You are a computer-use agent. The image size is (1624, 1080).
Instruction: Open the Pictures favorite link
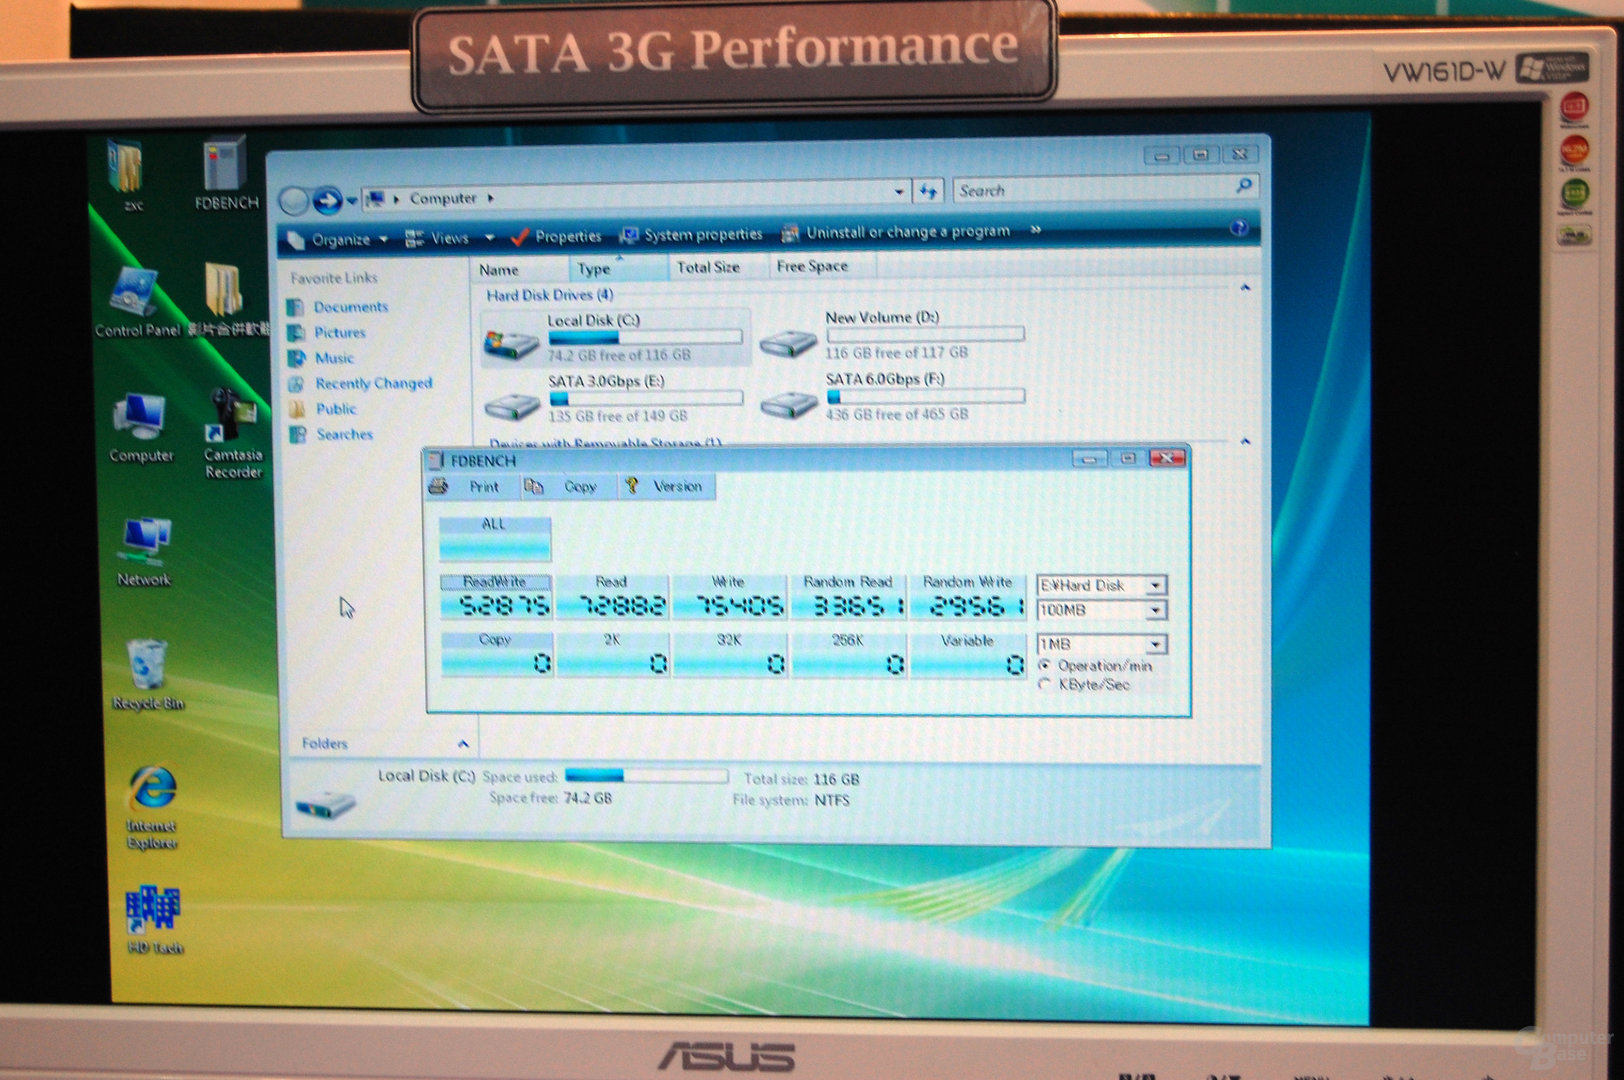click(340, 333)
